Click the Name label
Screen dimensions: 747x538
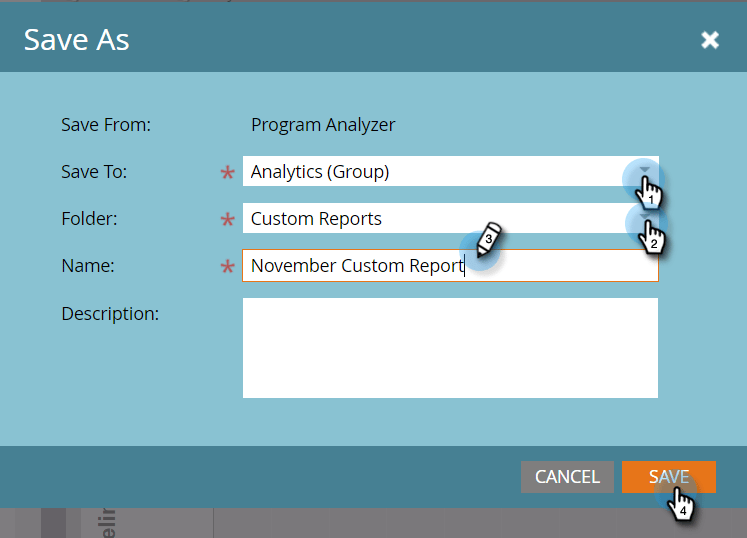point(88,266)
